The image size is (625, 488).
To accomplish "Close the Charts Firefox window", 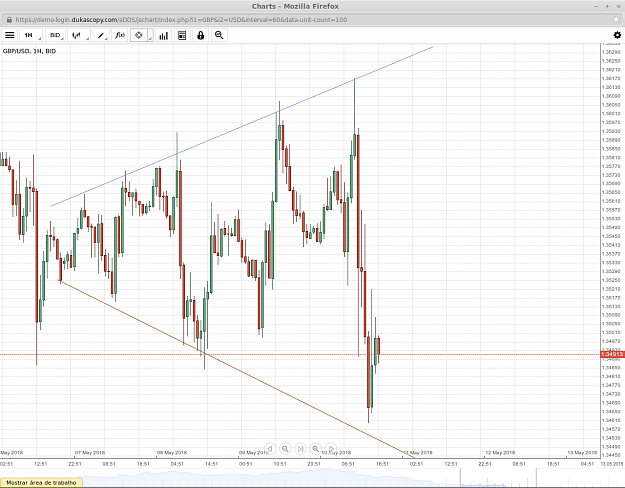I will coord(619,6).
